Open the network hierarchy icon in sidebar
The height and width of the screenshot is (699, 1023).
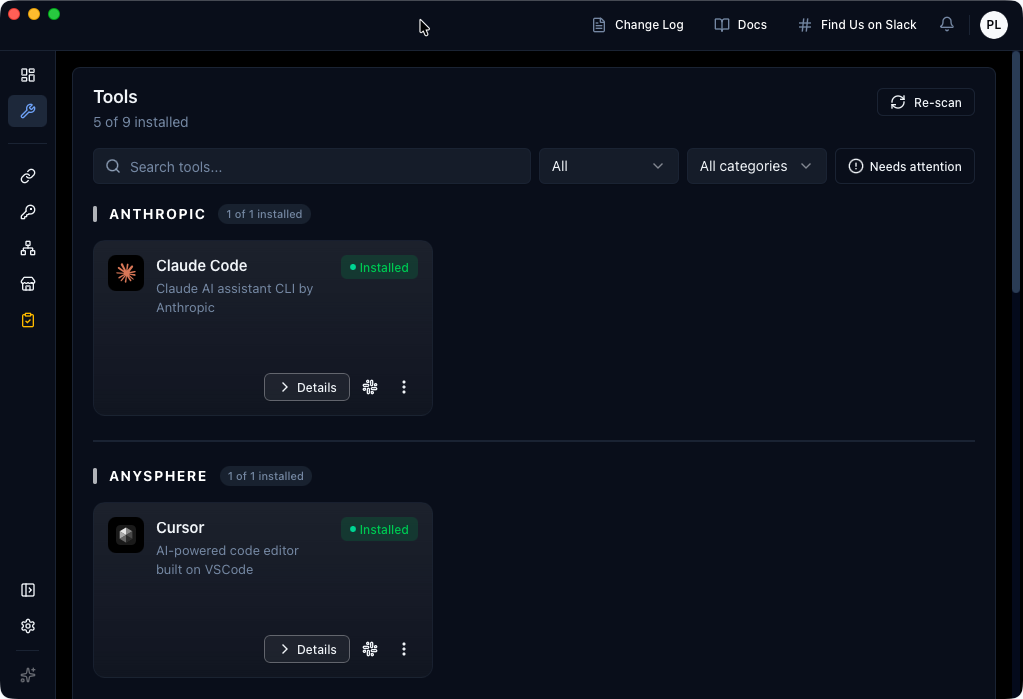pos(27,248)
